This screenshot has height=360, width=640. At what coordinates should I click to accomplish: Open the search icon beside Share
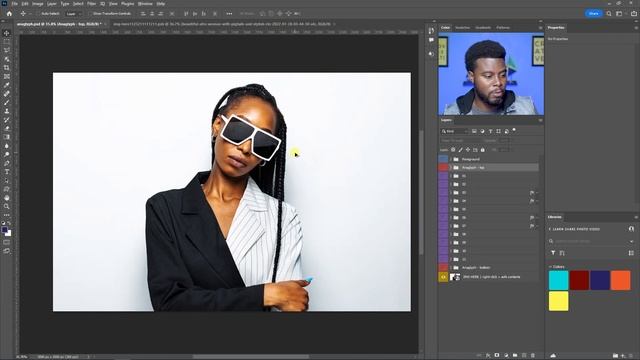pyautogui.click(x=609, y=13)
